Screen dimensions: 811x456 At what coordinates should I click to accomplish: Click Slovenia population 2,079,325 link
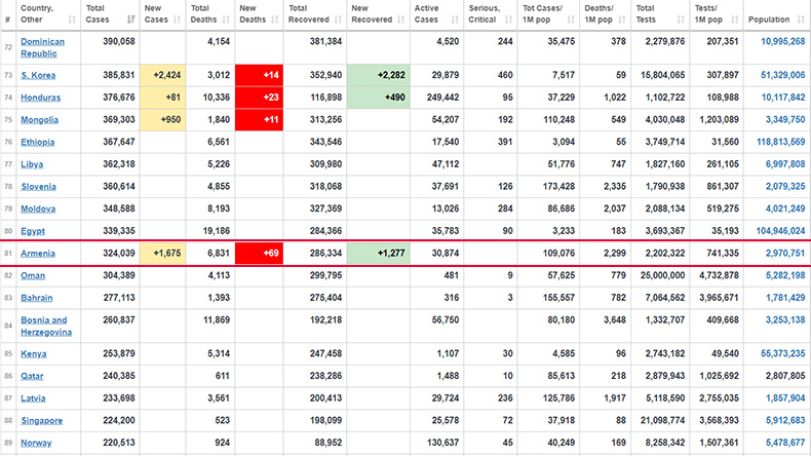(x=785, y=186)
